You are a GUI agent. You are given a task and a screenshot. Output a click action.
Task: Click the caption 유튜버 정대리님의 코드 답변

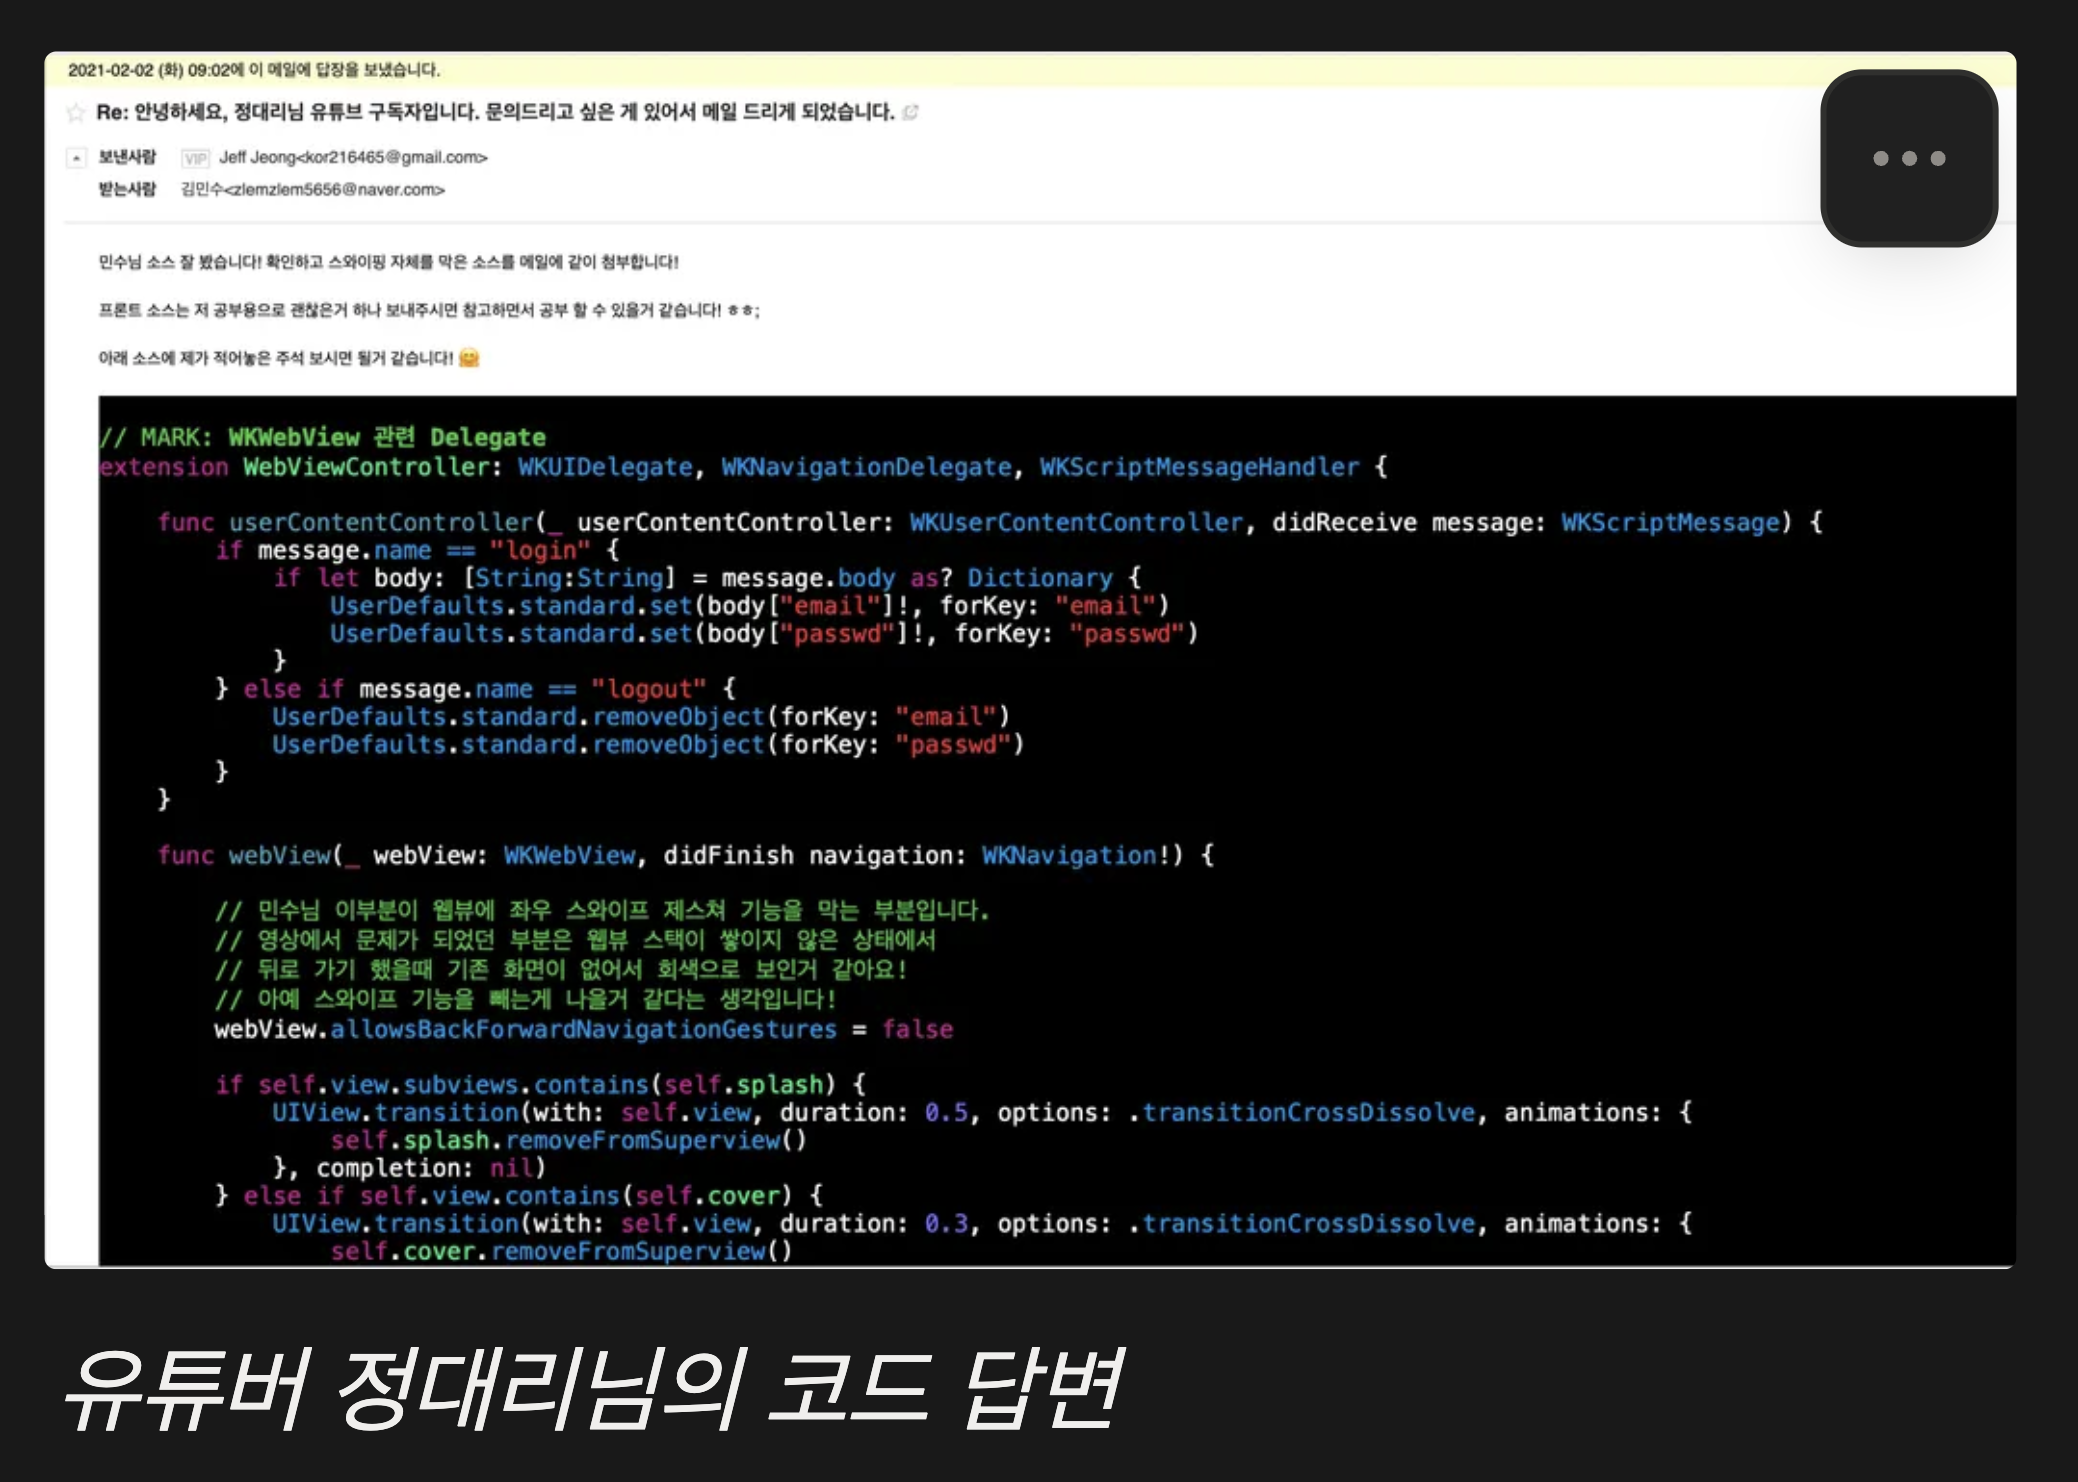[593, 1388]
